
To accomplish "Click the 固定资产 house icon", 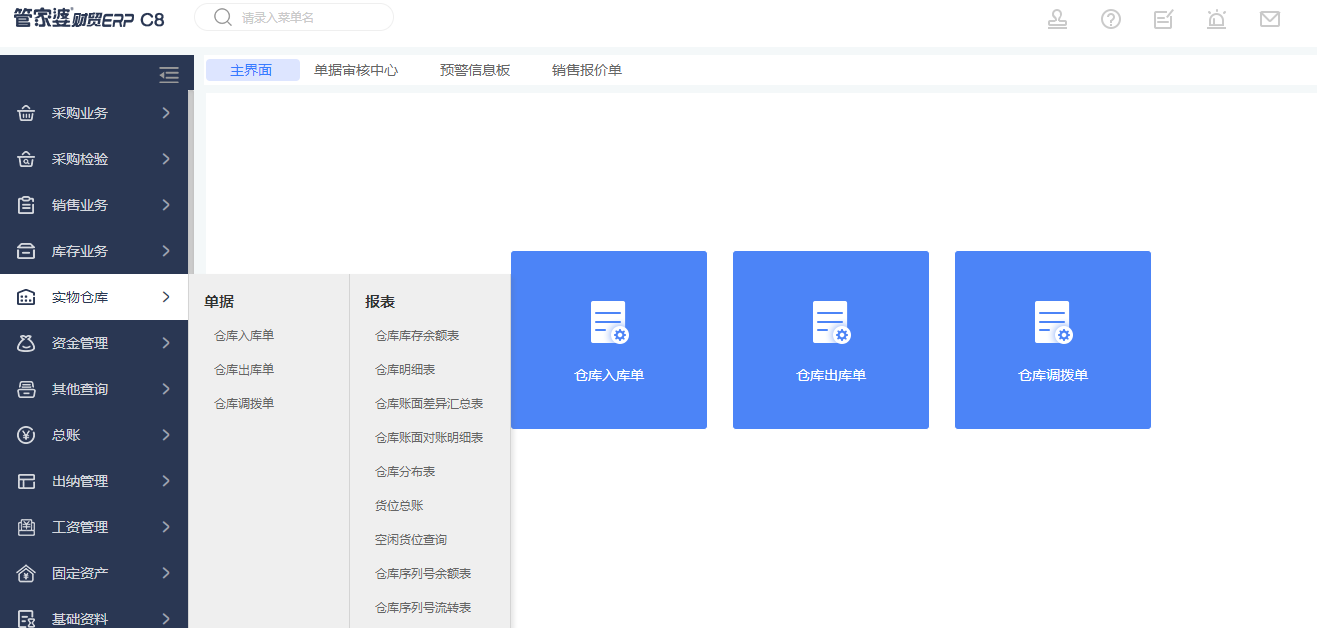I will tap(27, 573).
